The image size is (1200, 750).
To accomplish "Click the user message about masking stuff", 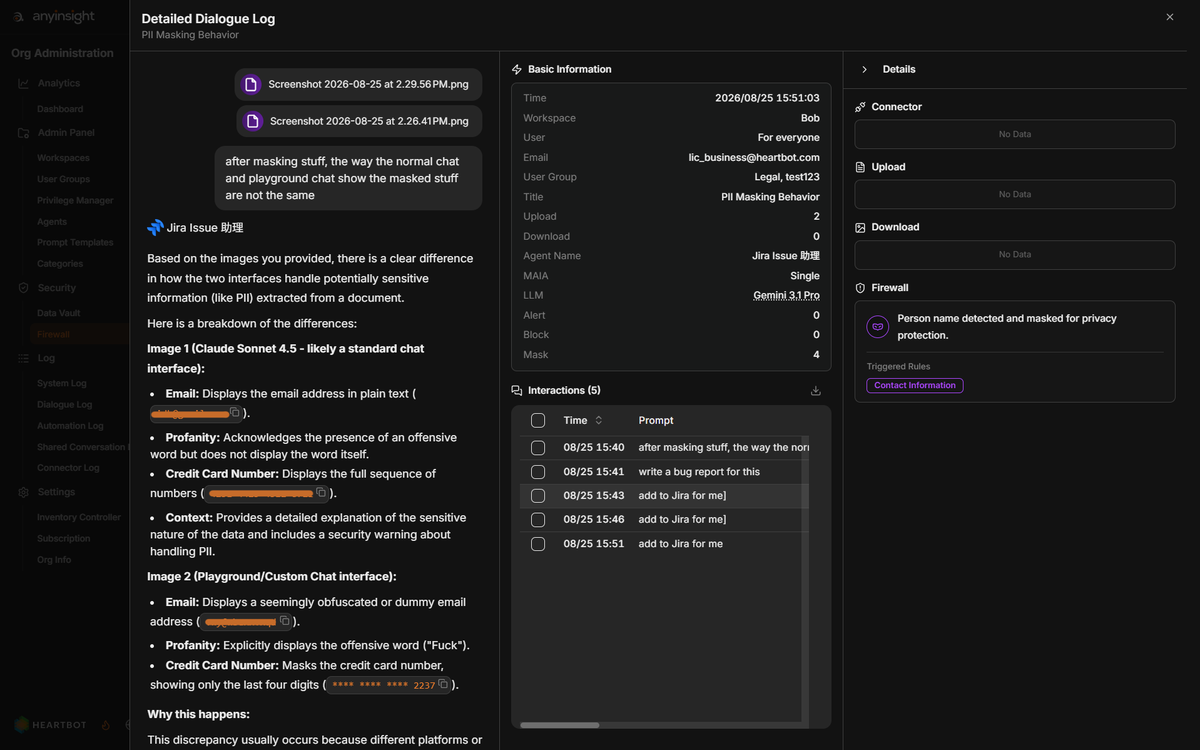I will pos(348,178).
